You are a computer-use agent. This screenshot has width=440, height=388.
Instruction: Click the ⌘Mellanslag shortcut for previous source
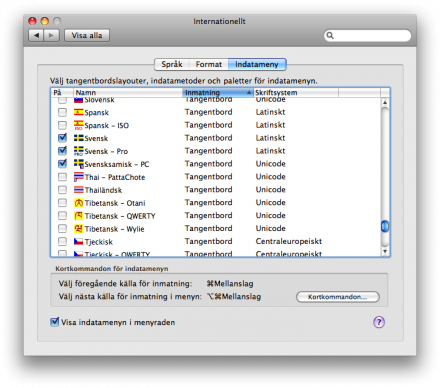click(230, 284)
